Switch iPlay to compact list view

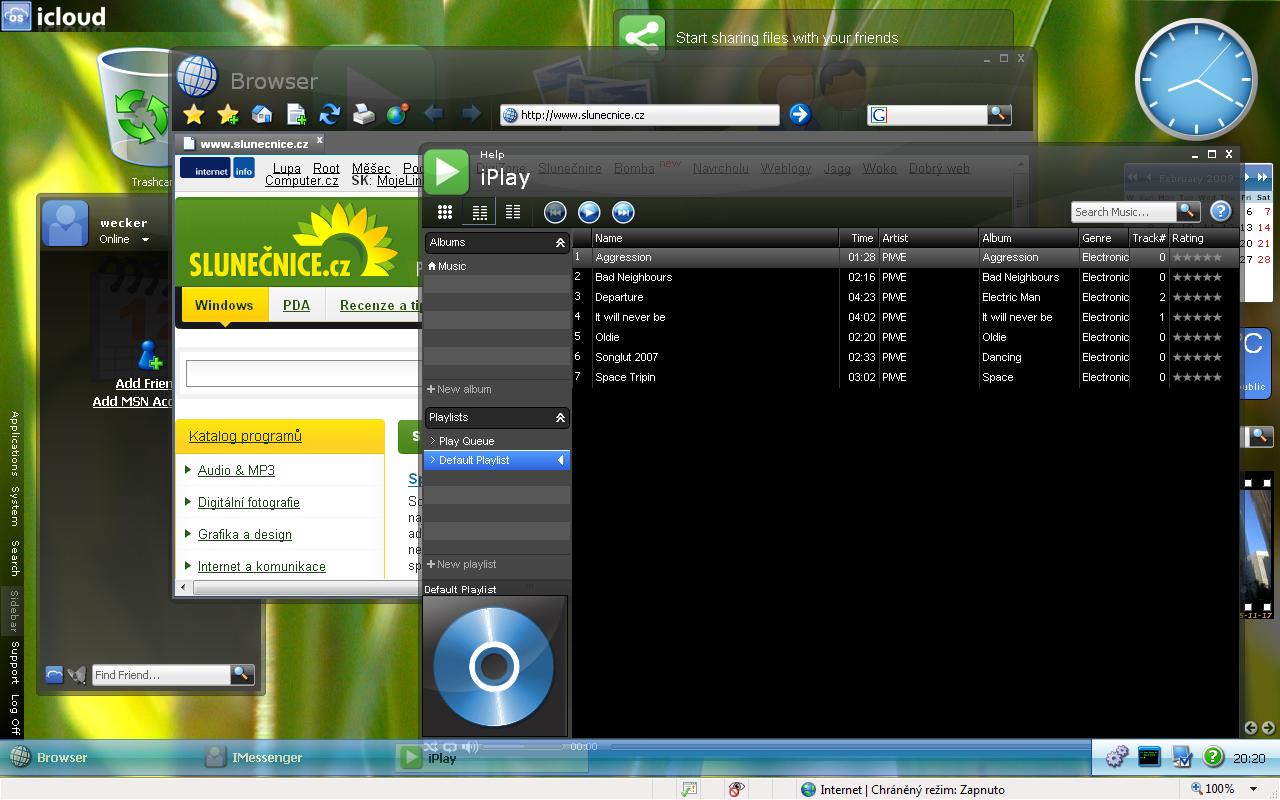pyautogui.click(x=513, y=212)
